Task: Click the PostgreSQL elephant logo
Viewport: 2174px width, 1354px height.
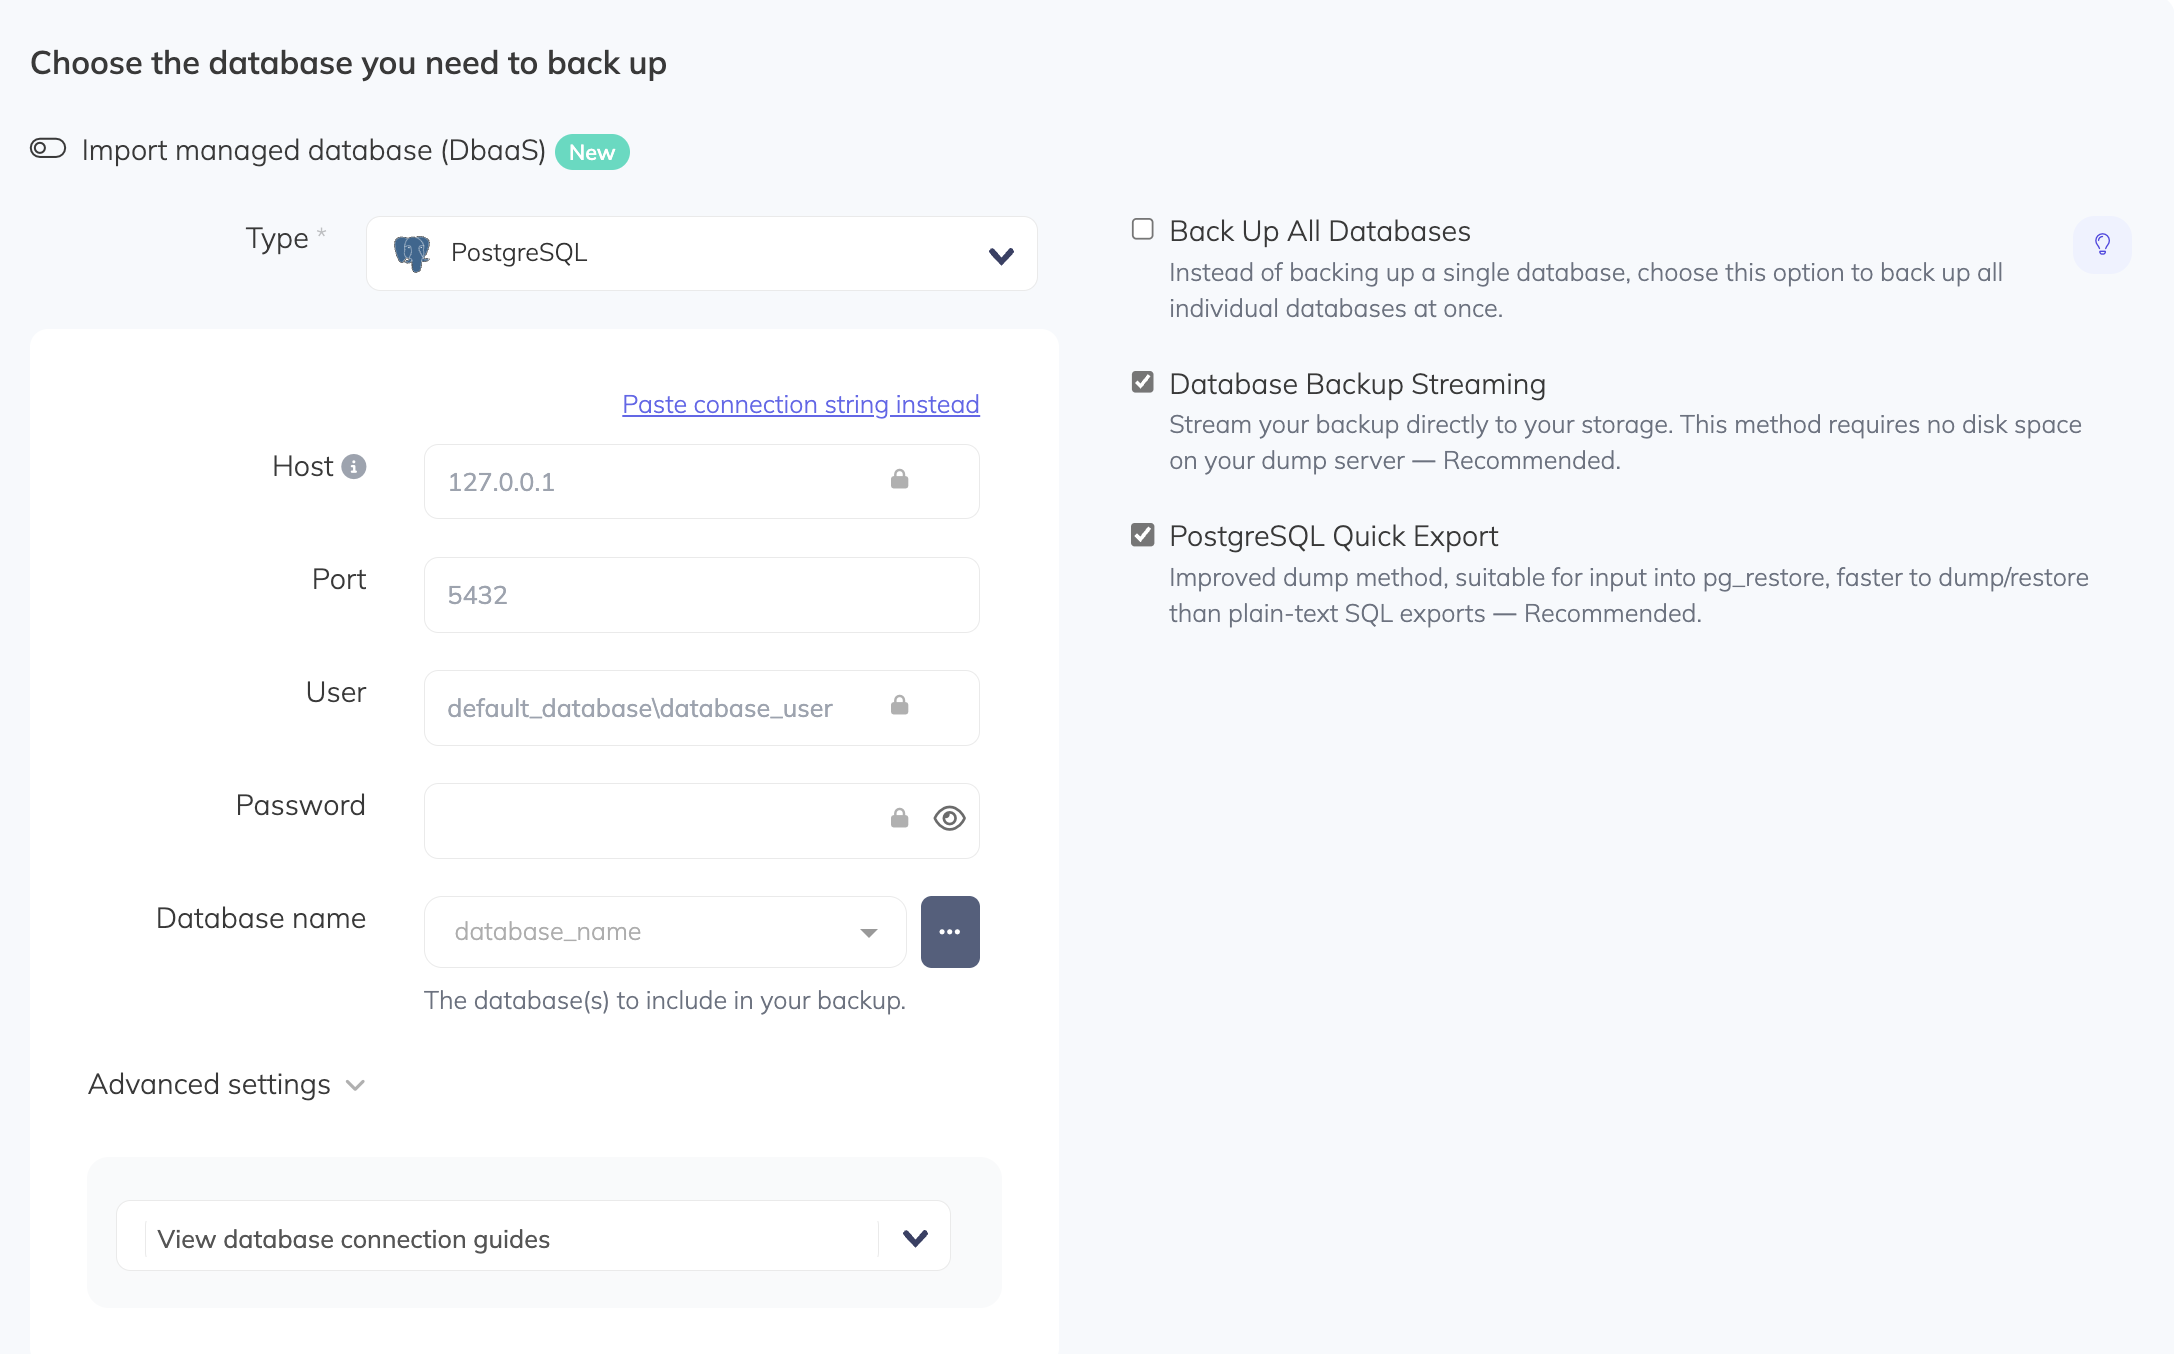Action: pyautogui.click(x=412, y=253)
